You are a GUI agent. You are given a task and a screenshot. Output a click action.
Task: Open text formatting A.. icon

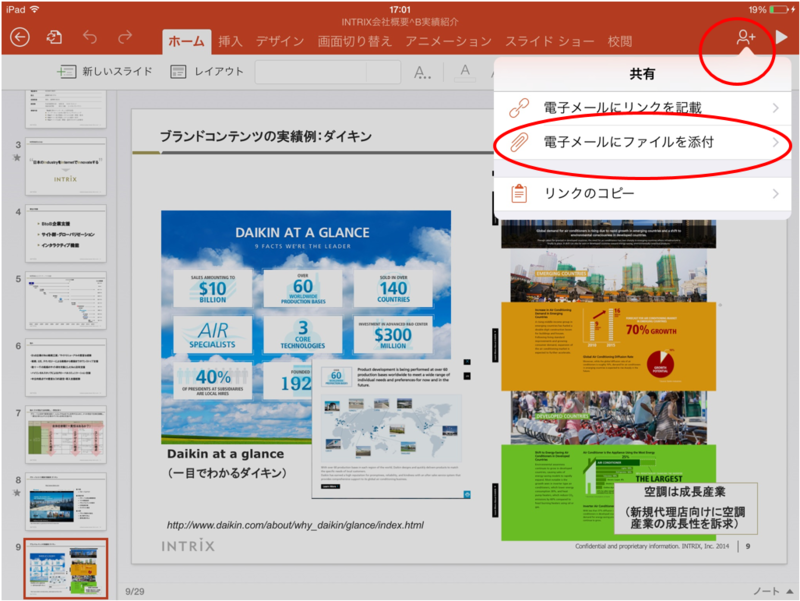tap(422, 72)
